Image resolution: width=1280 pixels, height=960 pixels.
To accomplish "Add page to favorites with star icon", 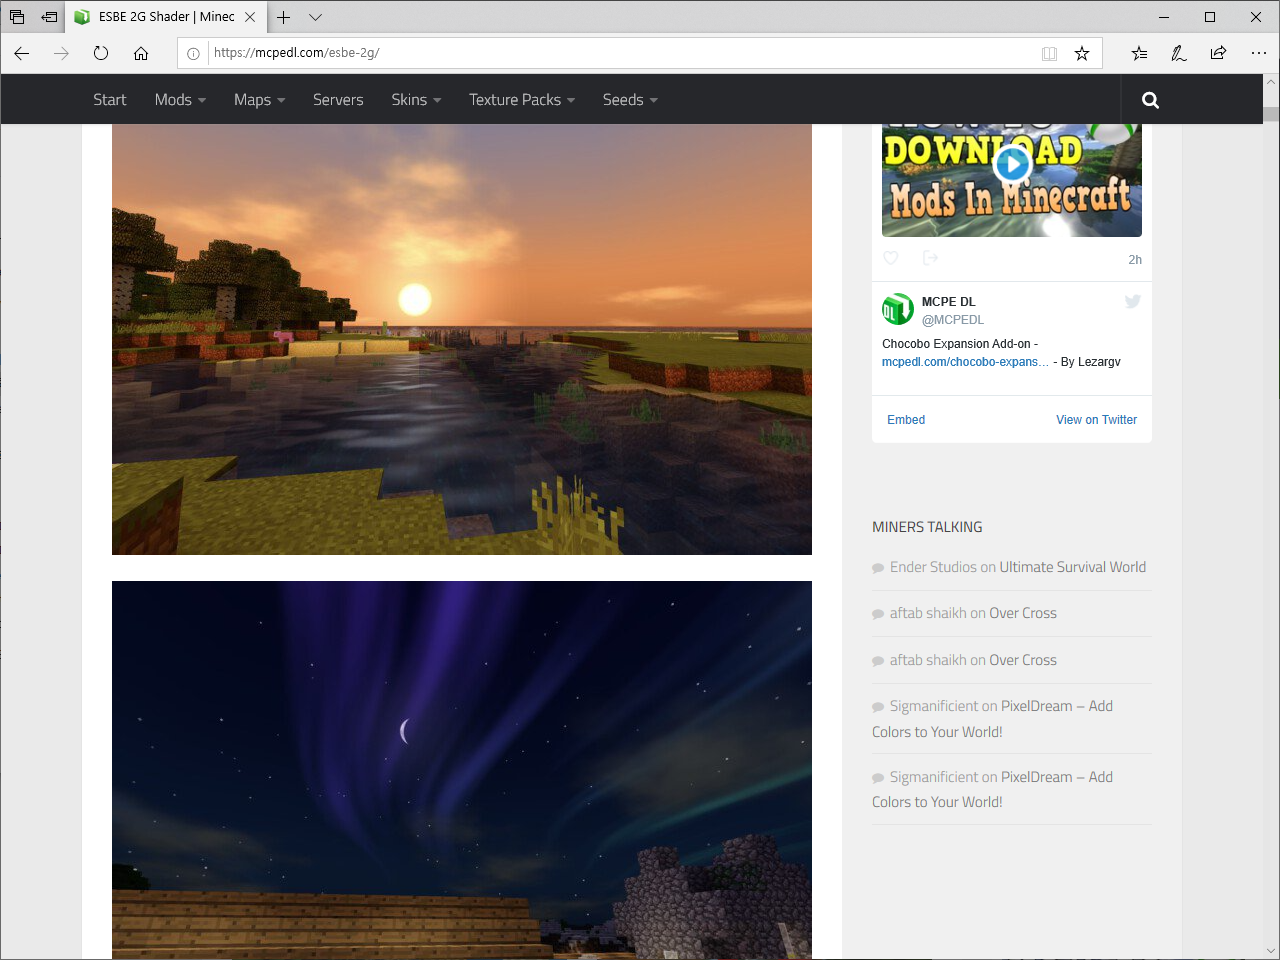I will 1082,53.
